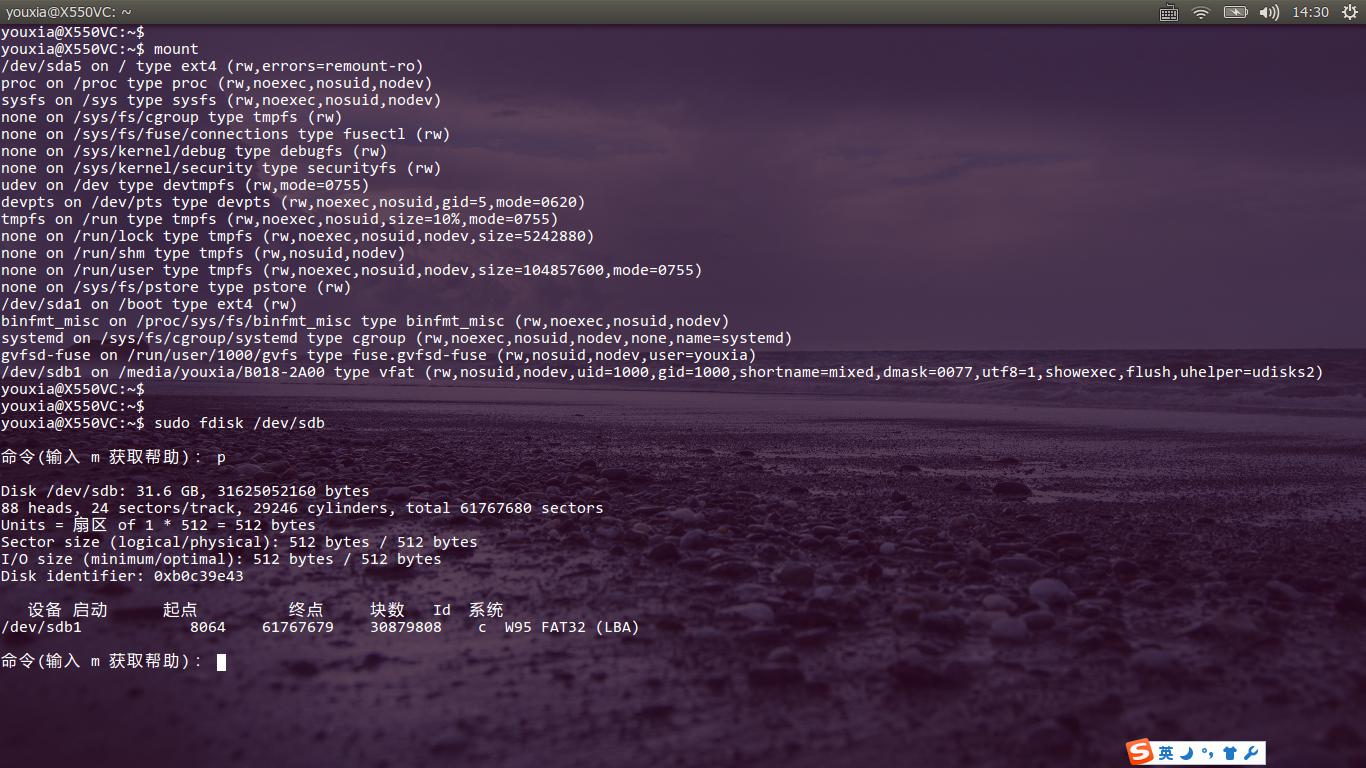The height and width of the screenshot is (768, 1366).
Task: Click the /dev/sdb1 partition table row
Action: (x=320, y=628)
